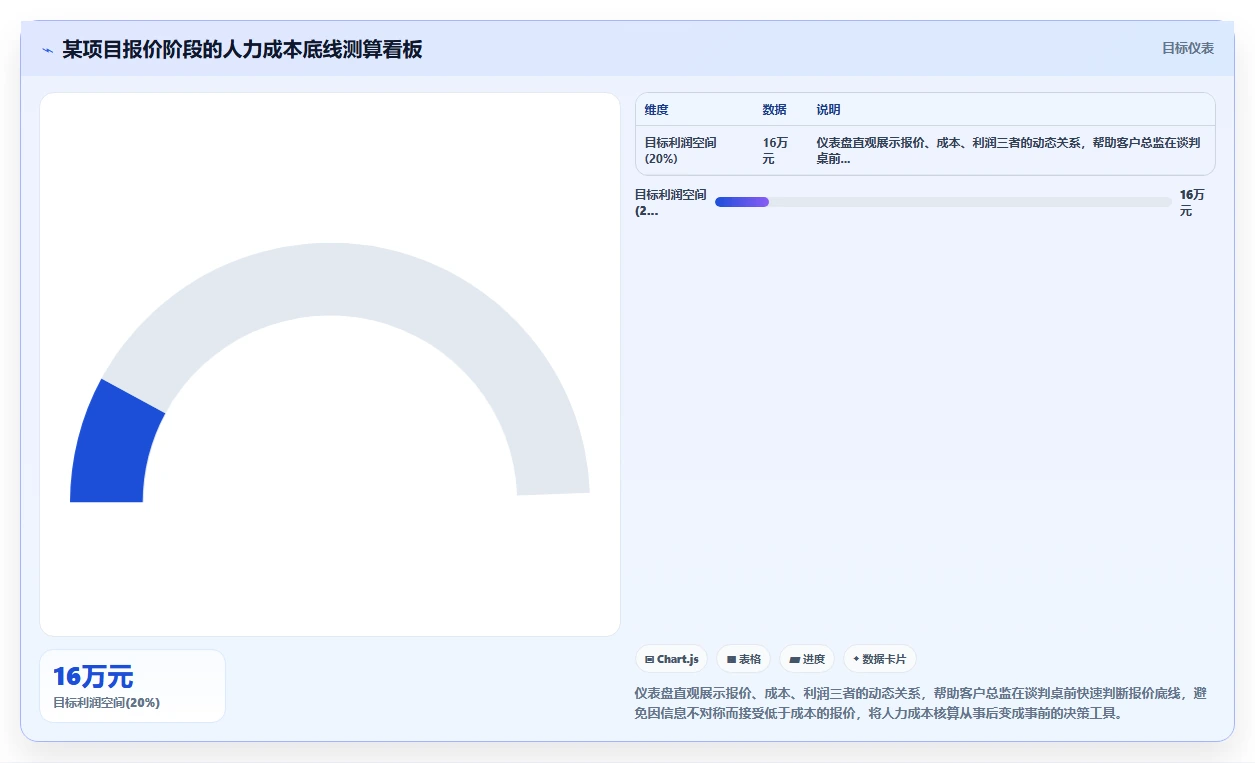This screenshot has height=763, width=1255.
Task: Click the 数据 column header
Action: pyautogui.click(x=774, y=110)
